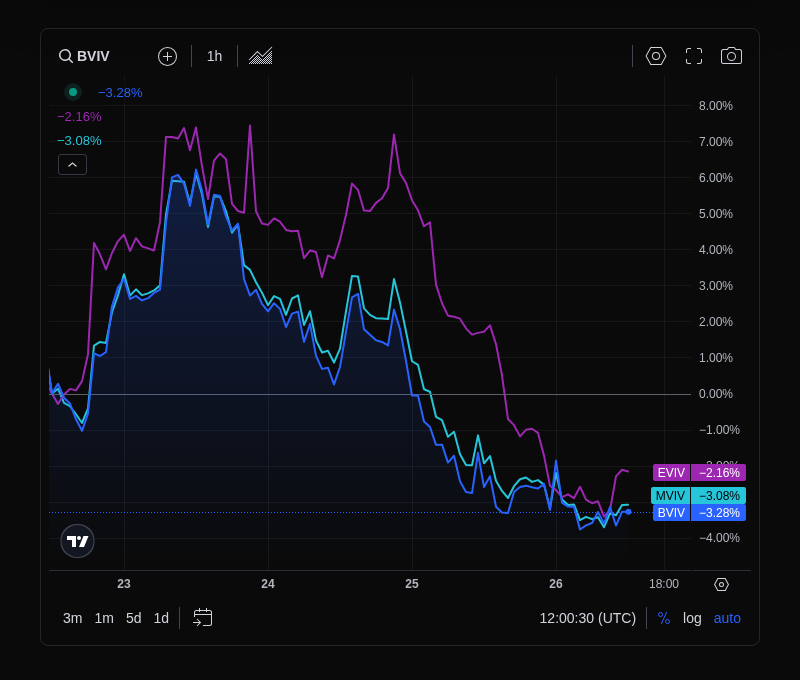Screen dimensions: 800x680
Task: Open the BVIV symbol search
Action: tap(84, 56)
